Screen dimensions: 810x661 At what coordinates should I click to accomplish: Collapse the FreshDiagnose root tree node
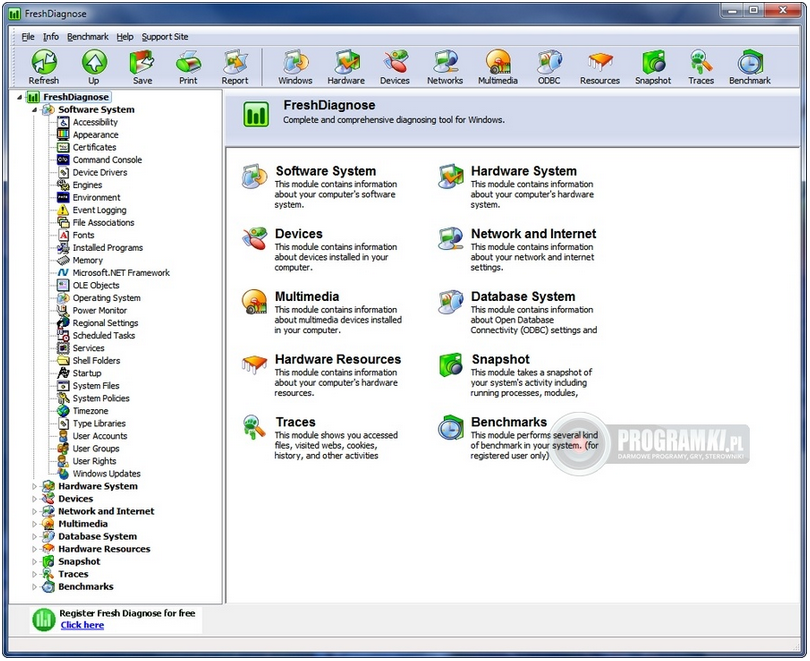click(x=20, y=97)
